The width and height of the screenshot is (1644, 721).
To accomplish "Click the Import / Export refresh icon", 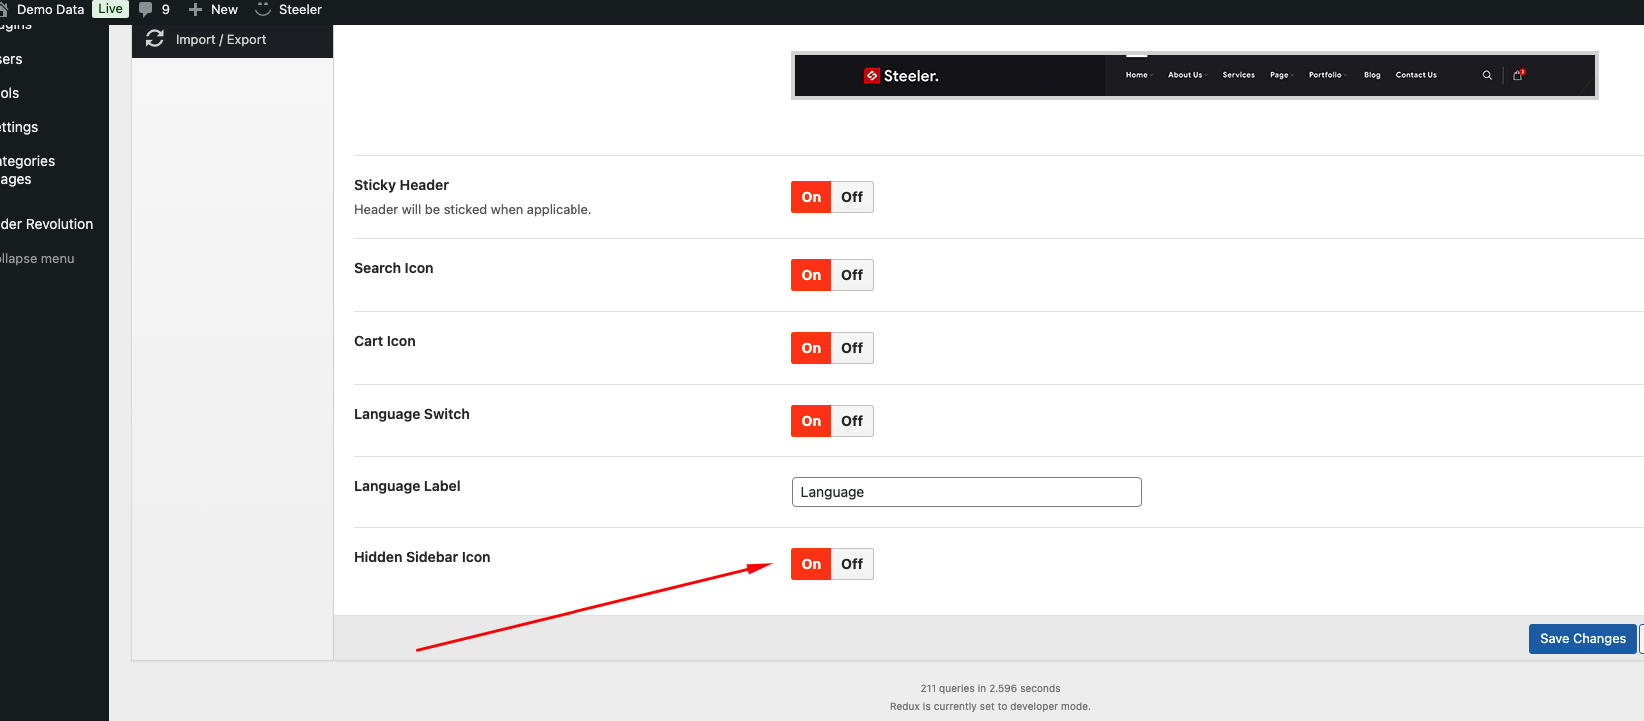I will pos(155,39).
